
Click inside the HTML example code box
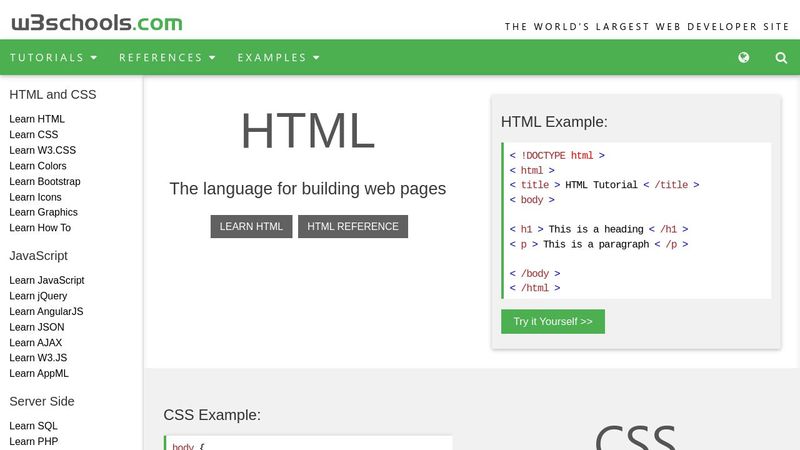(x=636, y=220)
